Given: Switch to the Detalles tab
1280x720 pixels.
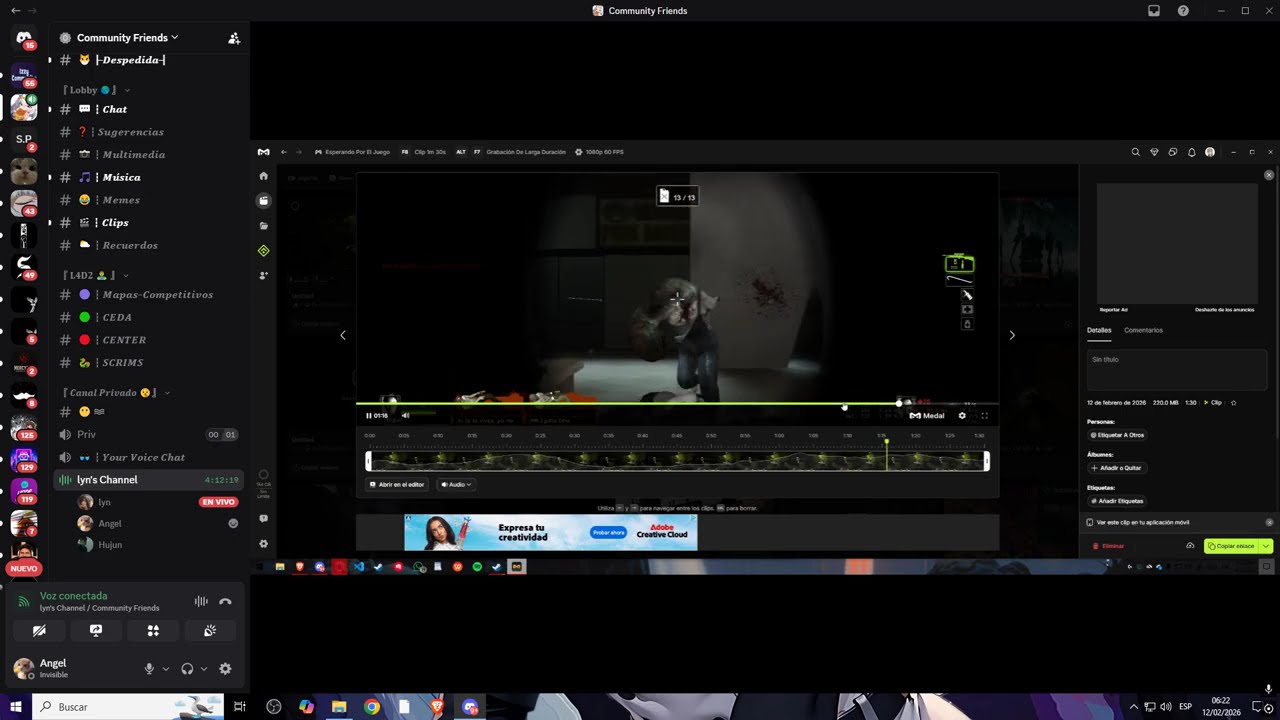Looking at the screenshot, I should tap(1099, 330).
